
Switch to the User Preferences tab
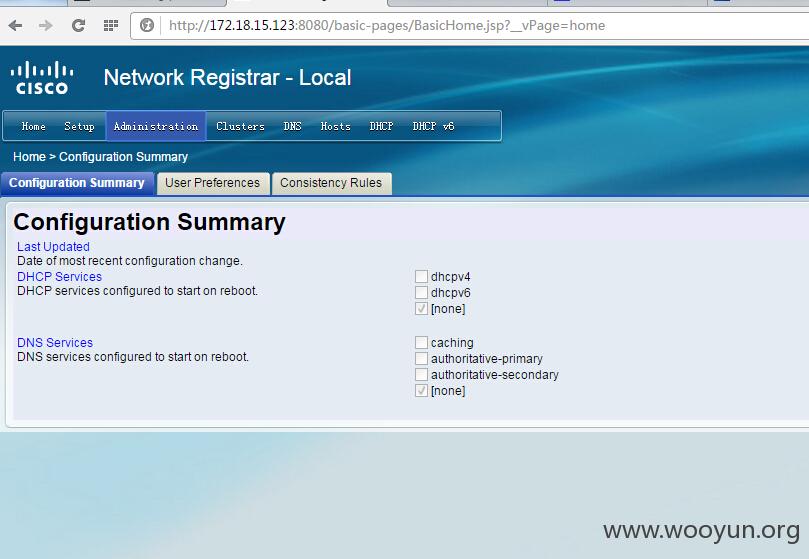(213, 183)
